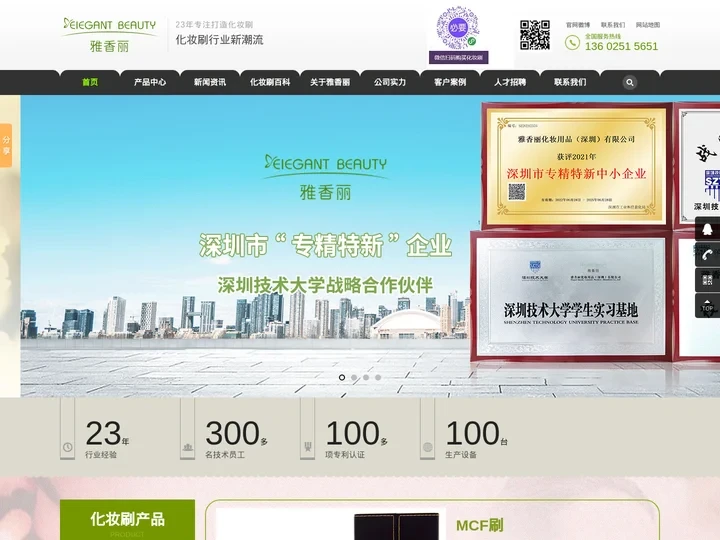Screen dimensions: 720x540
Task: Click the 全国服务热线 label
Action: coord(602,36)
